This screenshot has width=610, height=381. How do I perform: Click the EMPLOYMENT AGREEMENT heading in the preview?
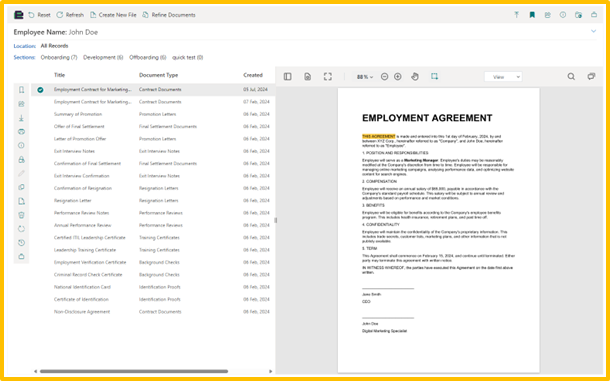pyautogui.click(x=427, y=118)
